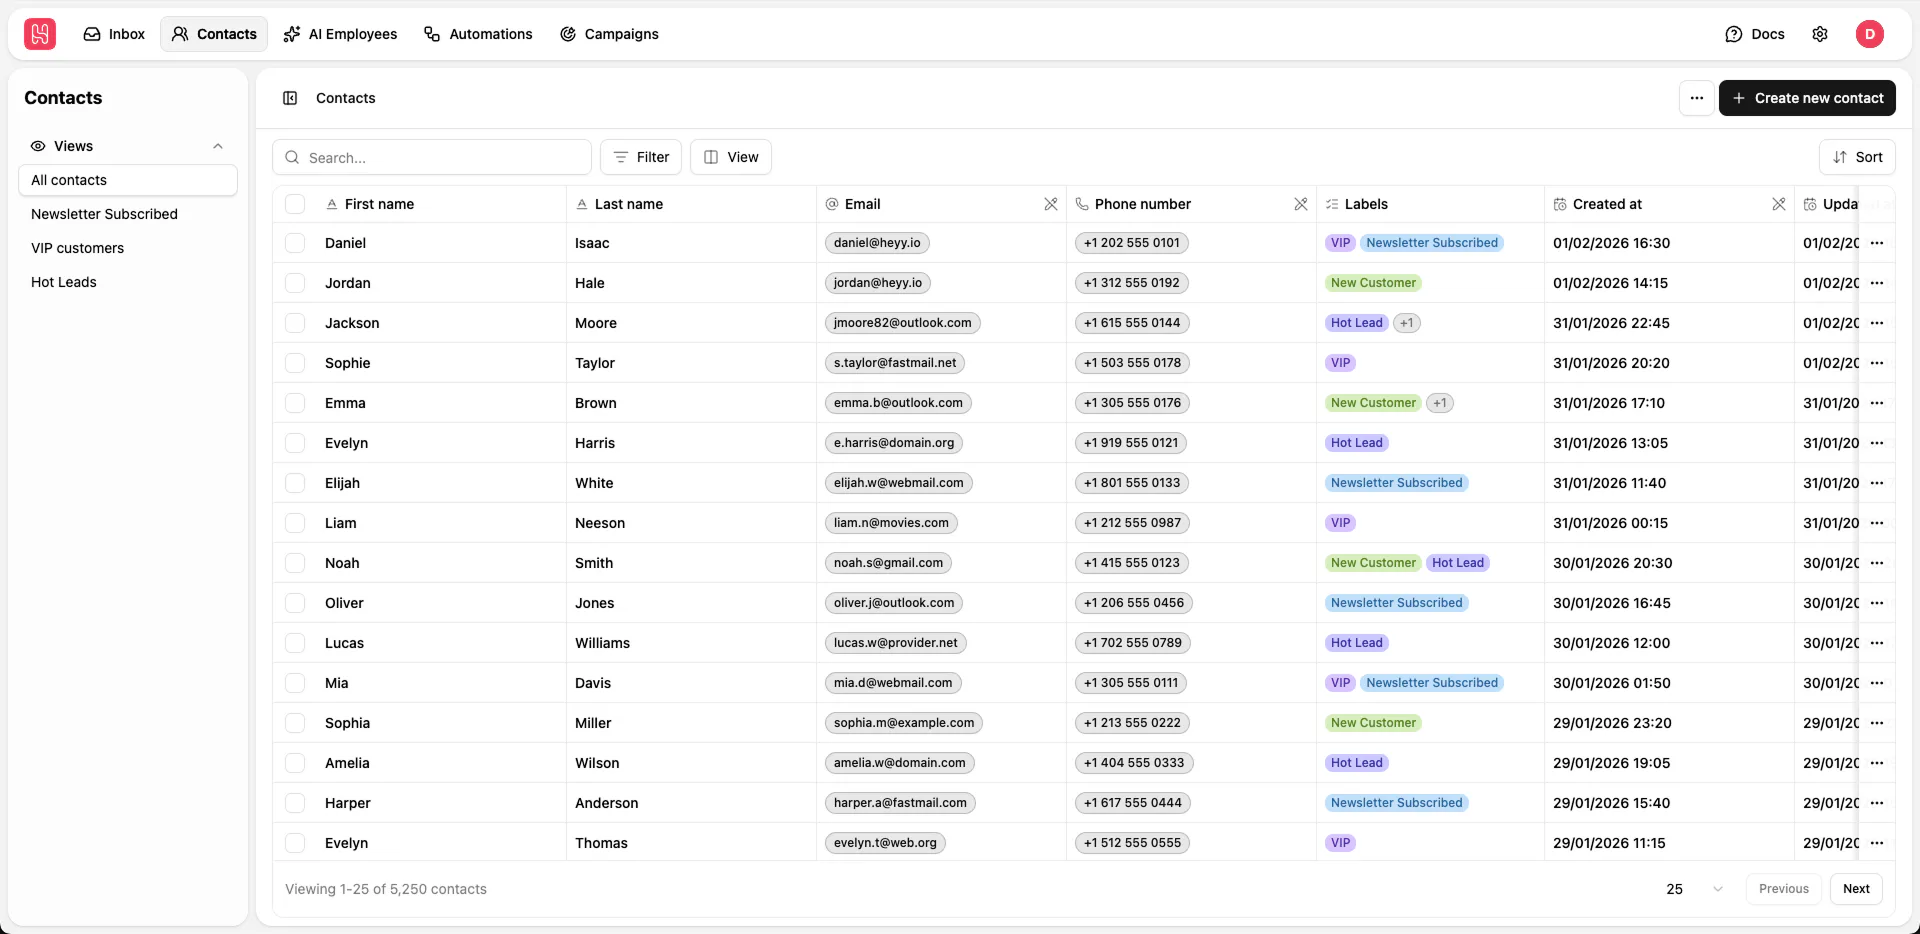Open the more options button beside Create new contact
1920x934 pixels.
coord(1697,98)
